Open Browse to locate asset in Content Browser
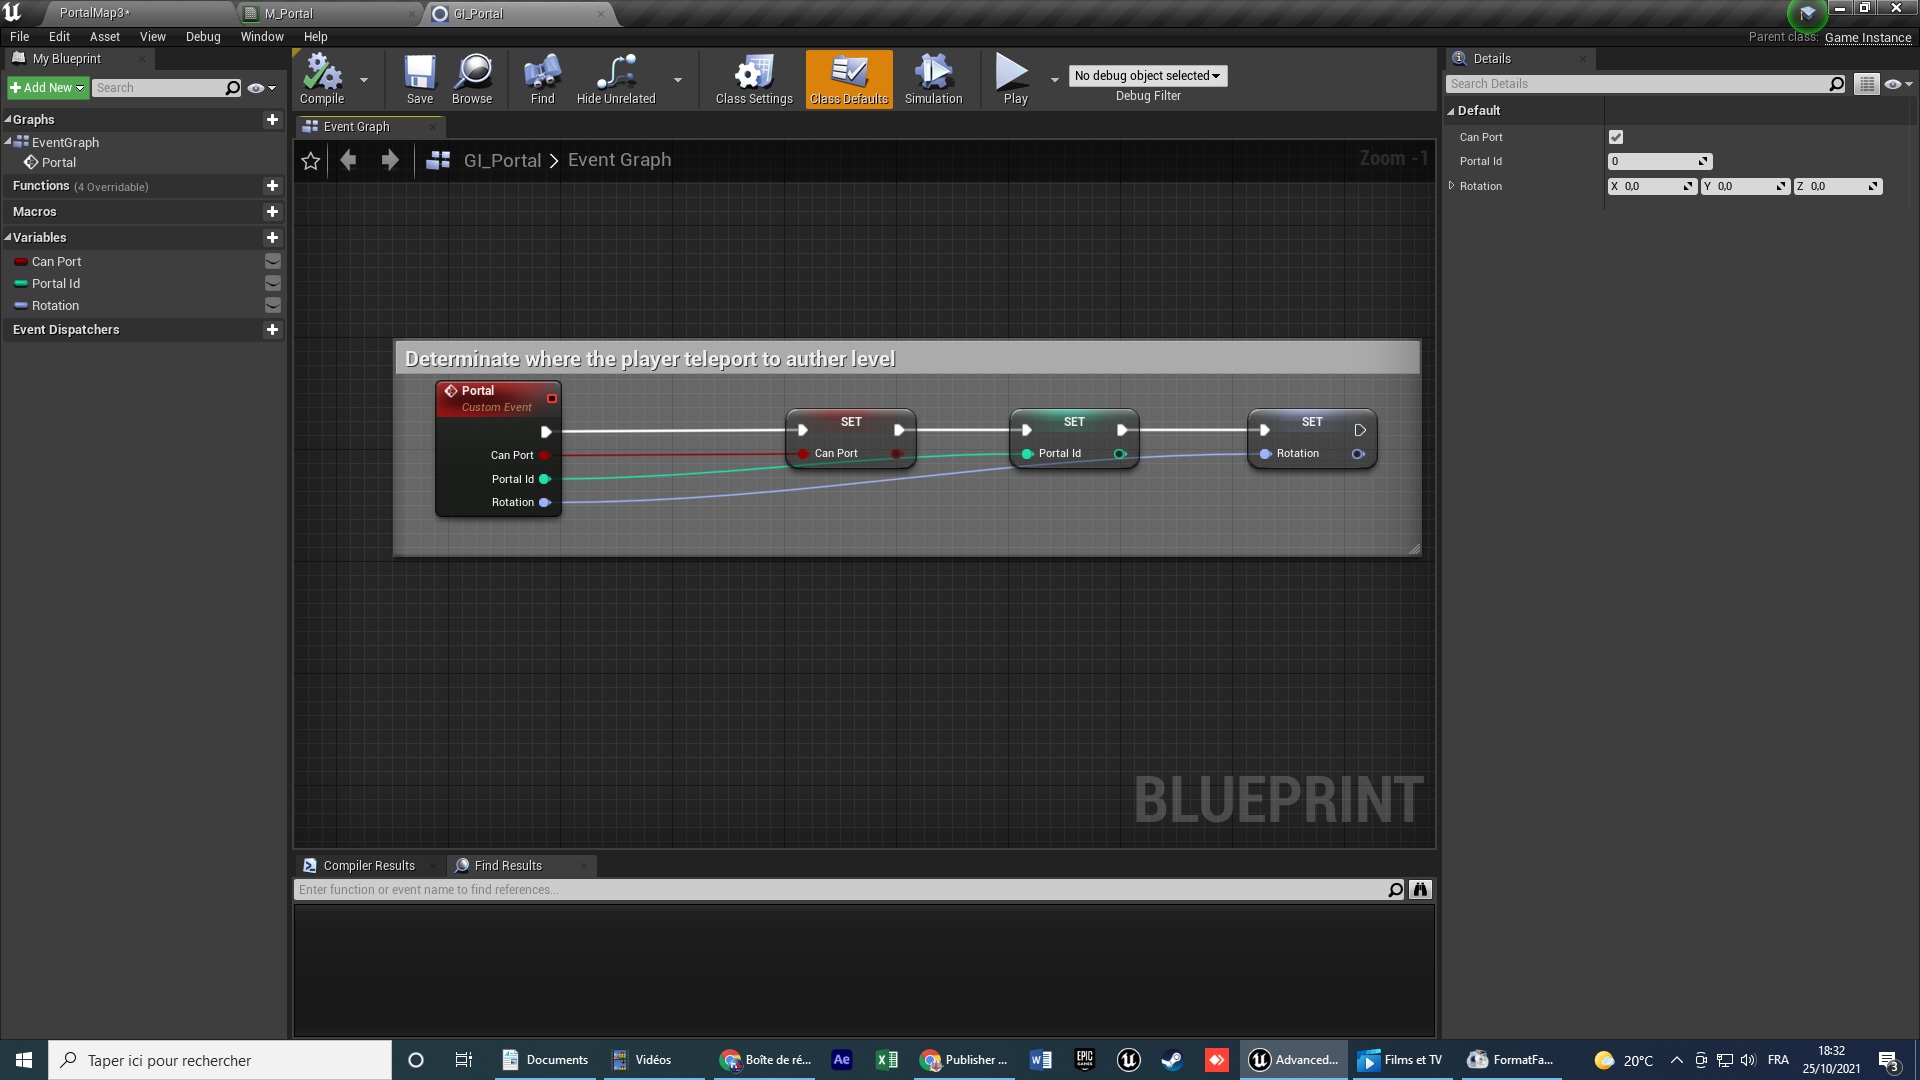1920x1080 pixels. [x=471, y=79]
